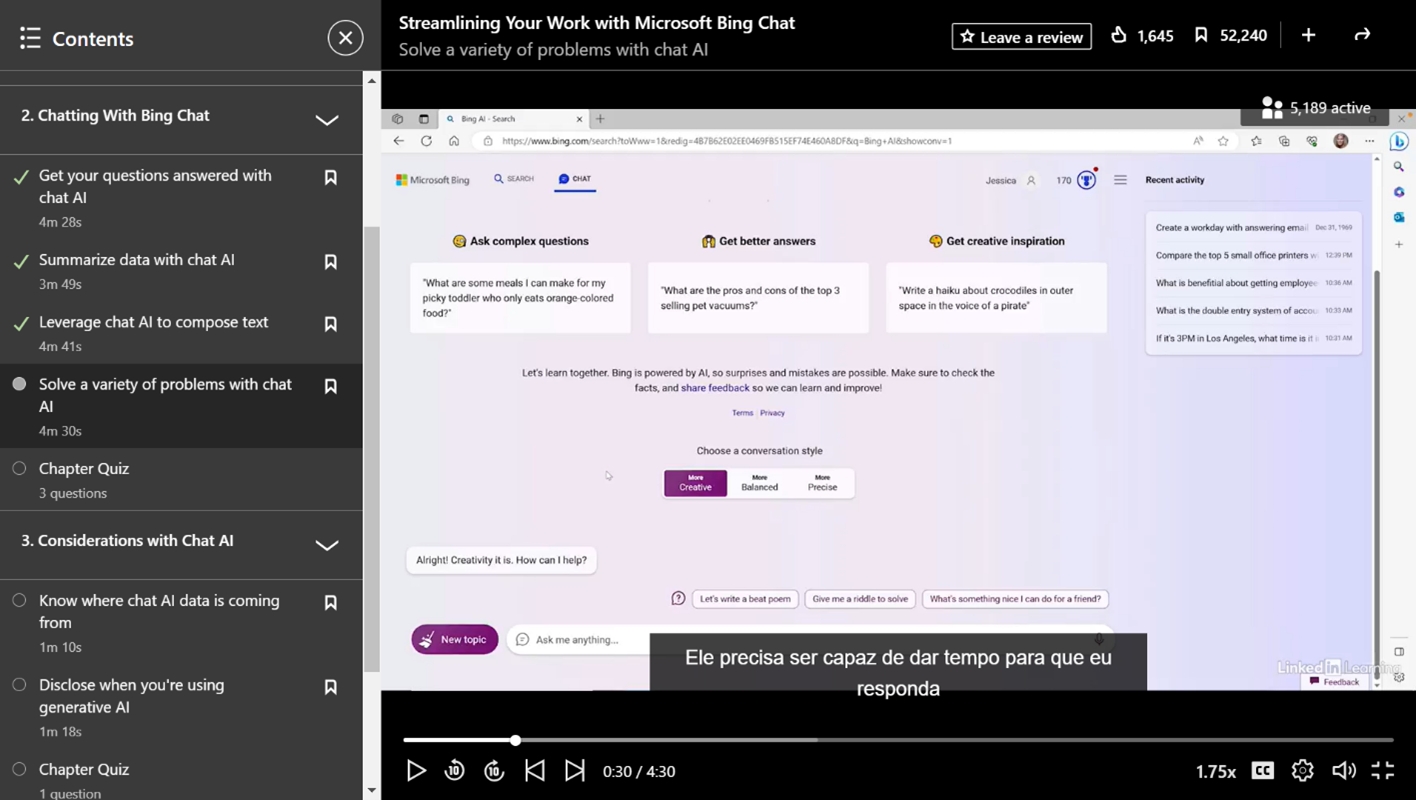Collapse 'Considerations with Chat AI' section
The image size is (1416, 800).
[327, 545]
